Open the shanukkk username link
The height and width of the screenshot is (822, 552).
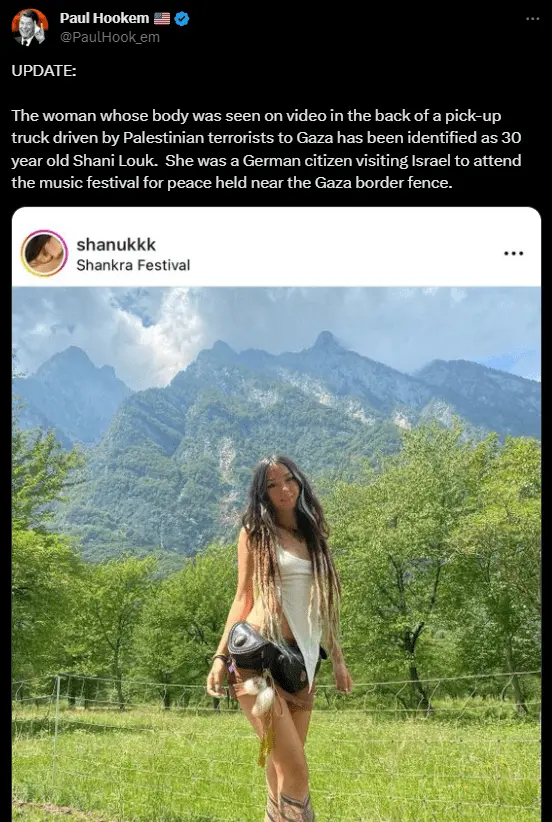116,244
